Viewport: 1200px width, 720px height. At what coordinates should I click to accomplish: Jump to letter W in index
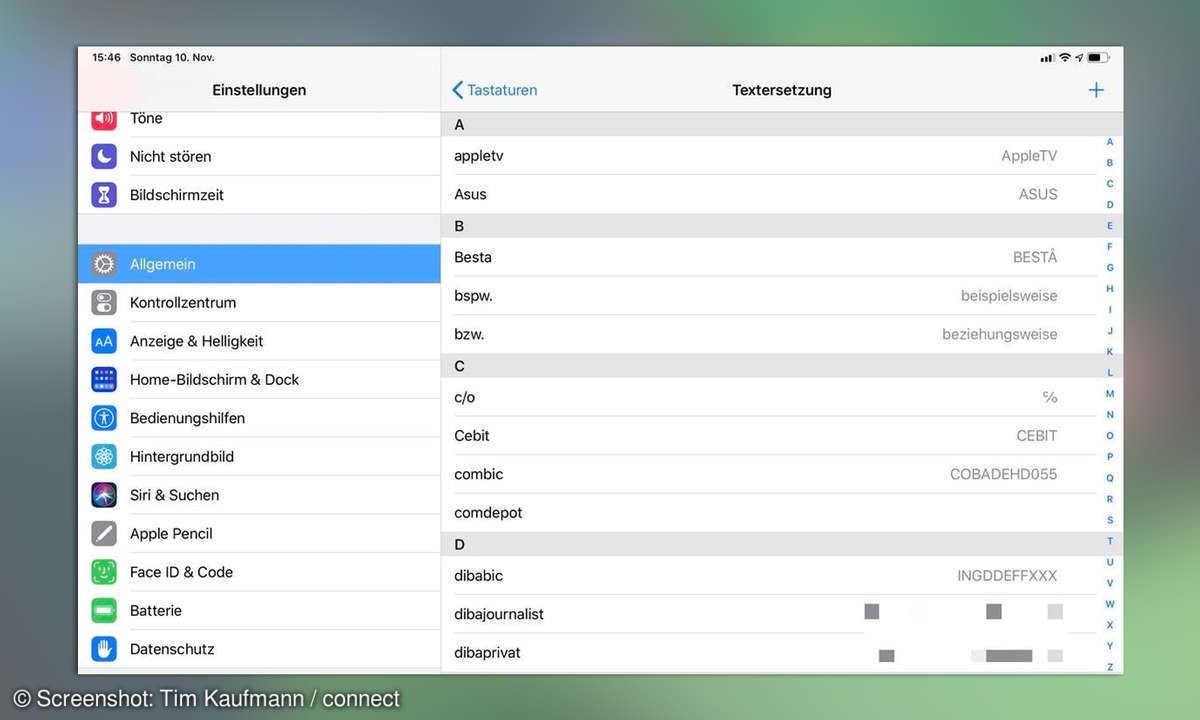coord(1110,604)
